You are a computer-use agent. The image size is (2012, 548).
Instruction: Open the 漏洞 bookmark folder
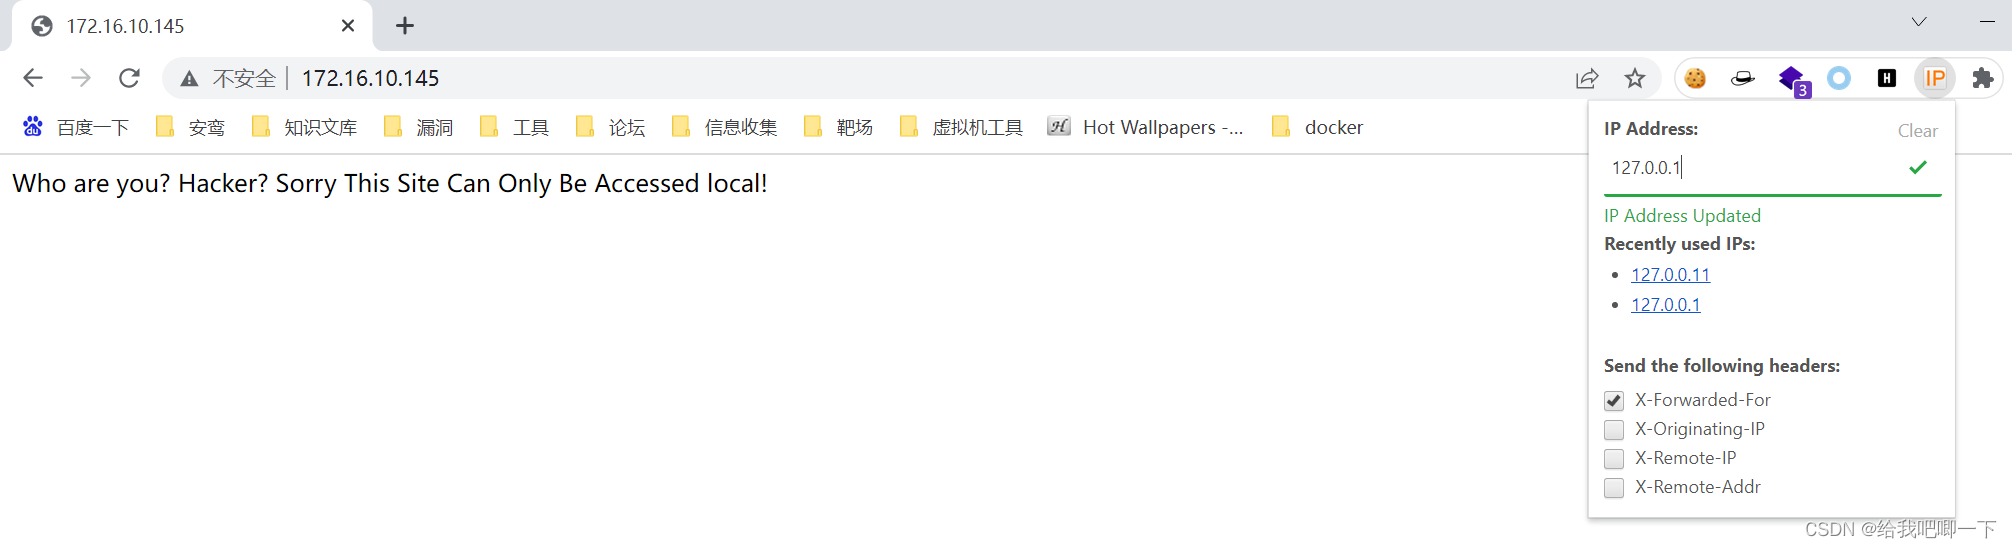click(x=418, y=127)
